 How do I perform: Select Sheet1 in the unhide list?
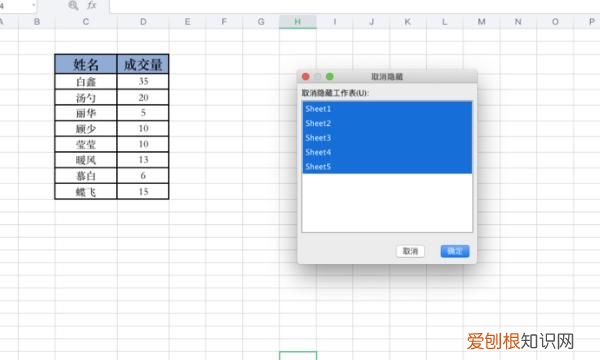tap(387, 109)
